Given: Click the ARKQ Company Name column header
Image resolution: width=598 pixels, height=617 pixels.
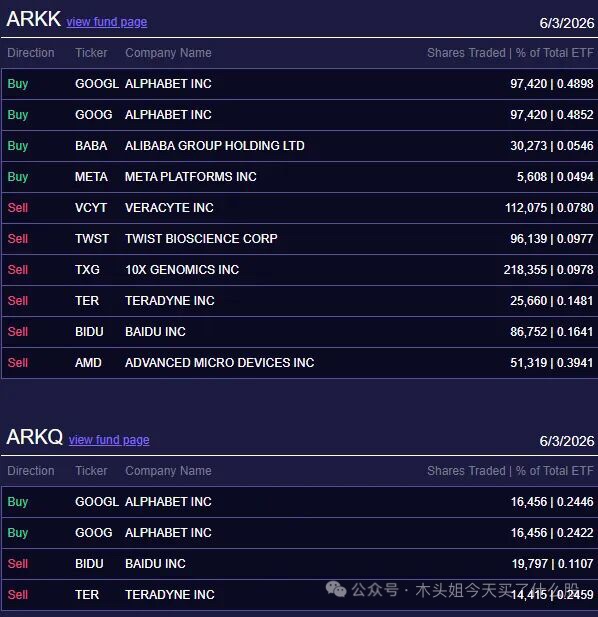Looking at the screenshot, I should 168,471.
